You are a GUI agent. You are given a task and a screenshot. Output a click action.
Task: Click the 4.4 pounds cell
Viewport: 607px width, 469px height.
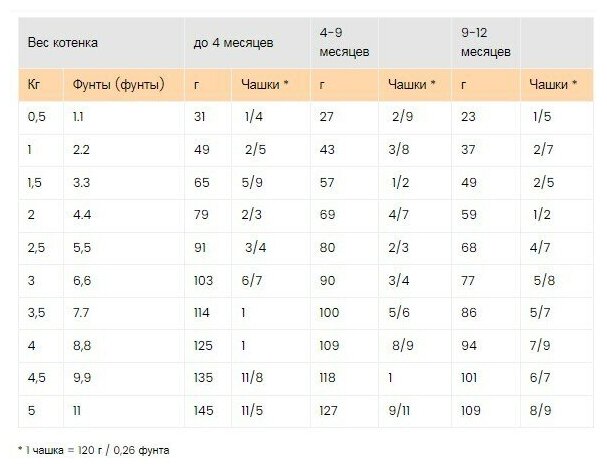[83, 215]
